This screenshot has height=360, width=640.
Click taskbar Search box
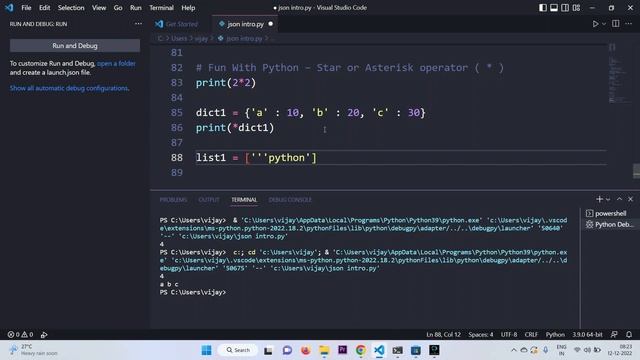coord(238,350)
